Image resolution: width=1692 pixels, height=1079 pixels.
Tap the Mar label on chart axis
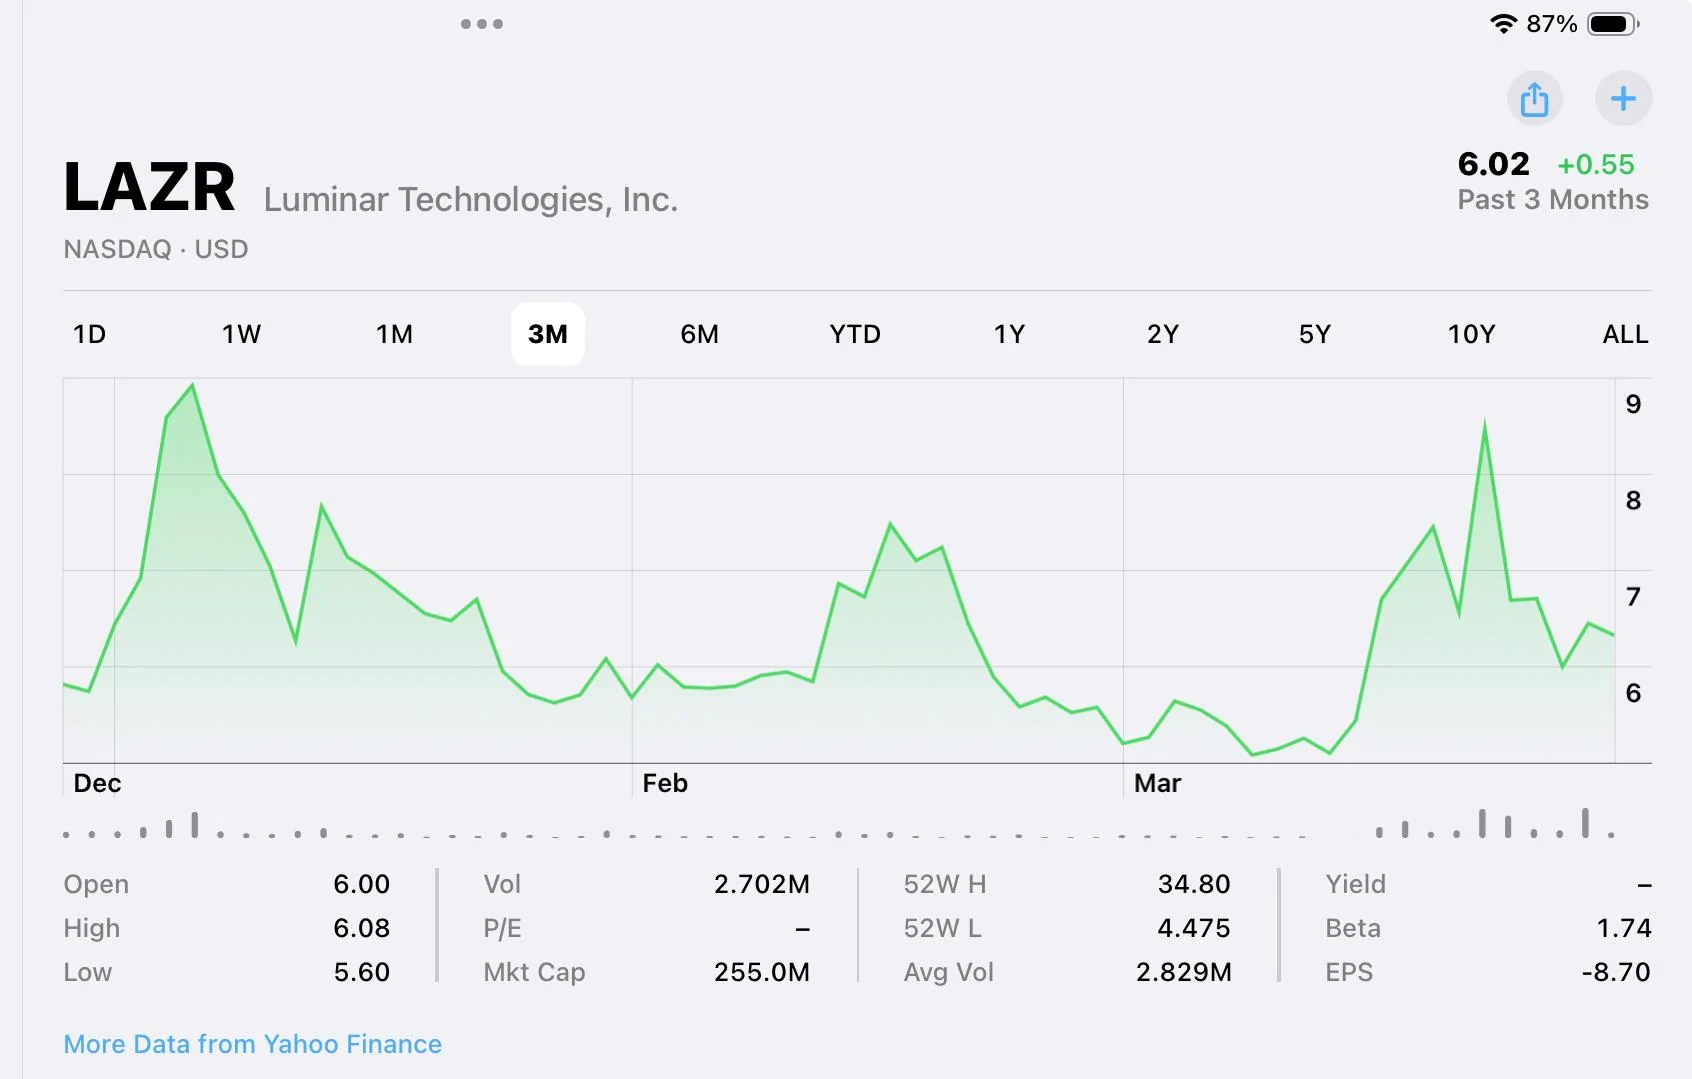(1157, 783)
